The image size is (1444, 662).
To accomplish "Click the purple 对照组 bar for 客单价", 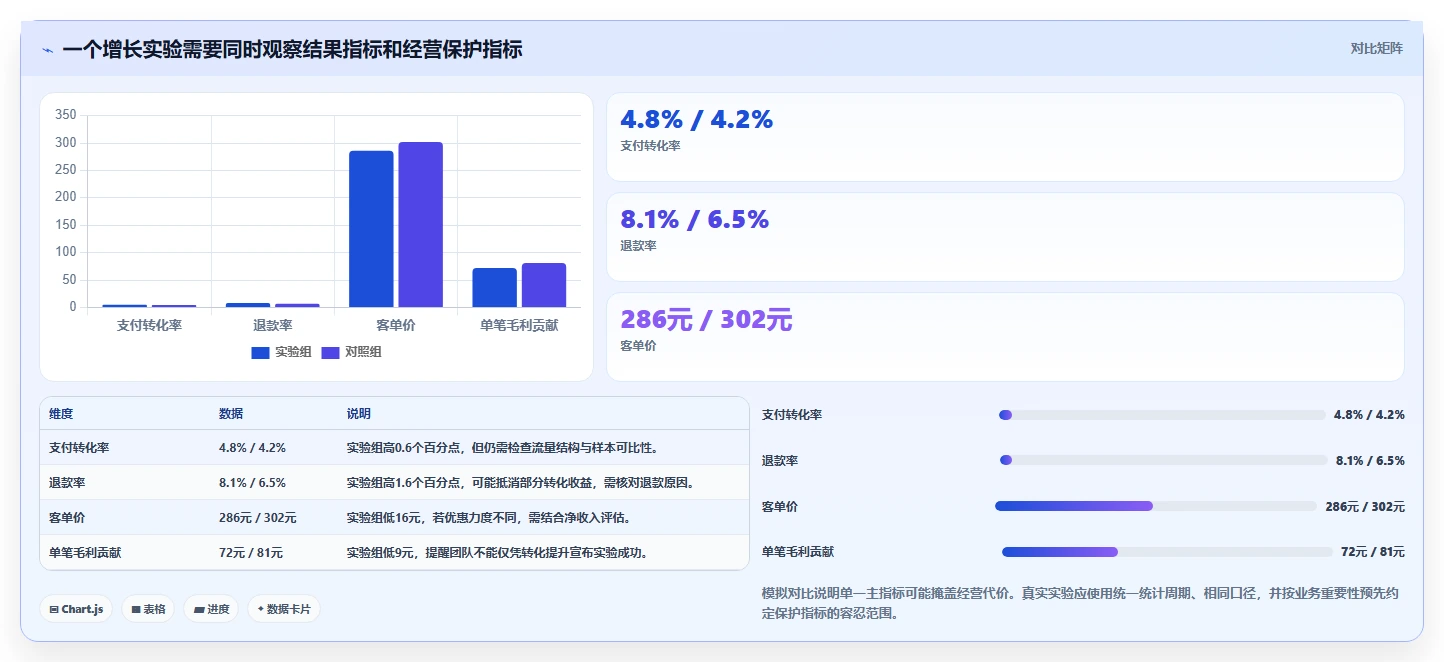I will (420, 224).
